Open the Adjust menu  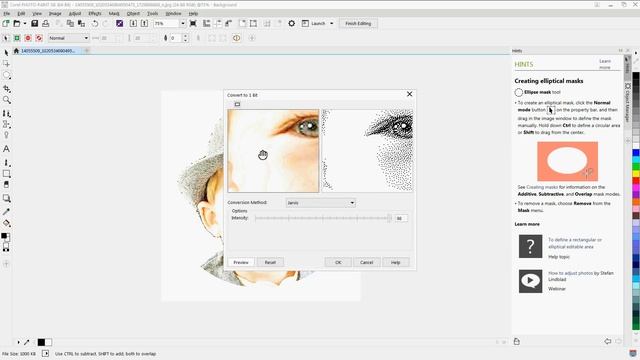[75, 13]
